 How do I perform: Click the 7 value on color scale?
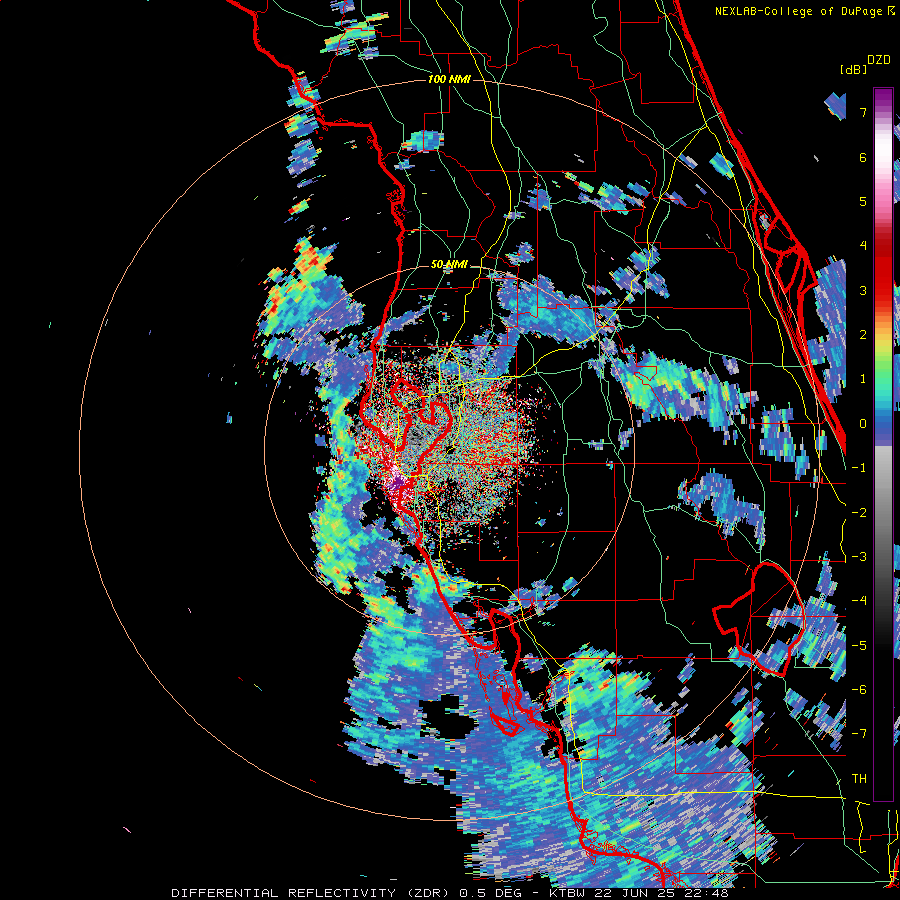(x=863, y=112)
